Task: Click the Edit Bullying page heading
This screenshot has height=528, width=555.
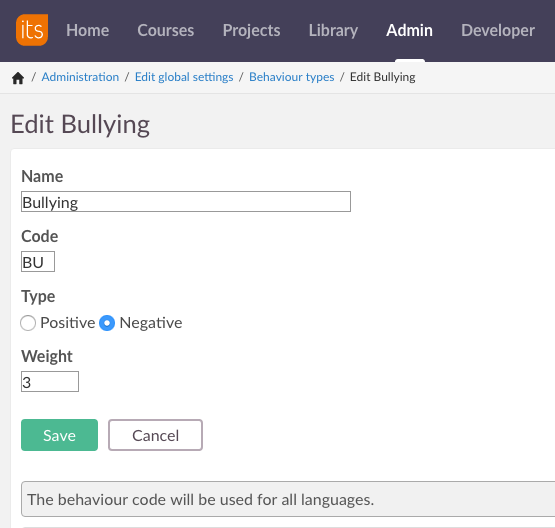Action: 80,125
